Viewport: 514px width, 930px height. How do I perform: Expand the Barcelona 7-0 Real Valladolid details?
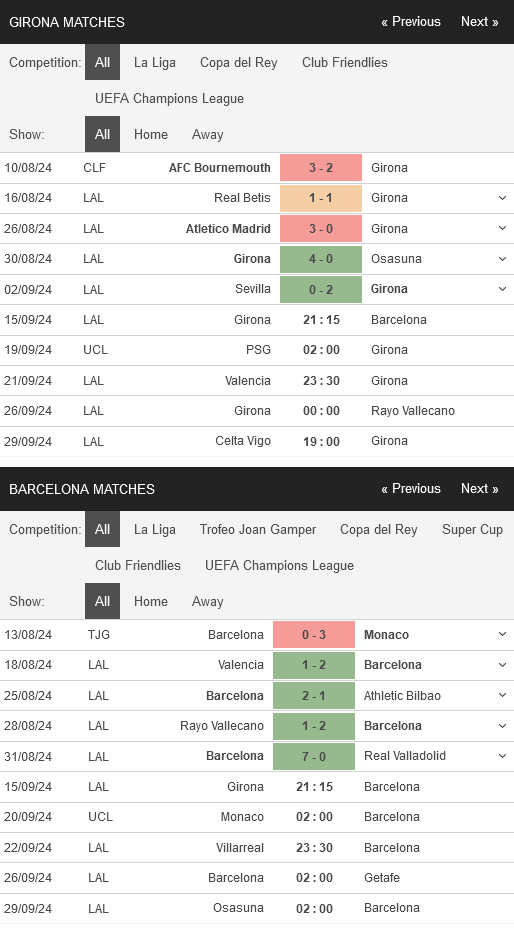502,756
